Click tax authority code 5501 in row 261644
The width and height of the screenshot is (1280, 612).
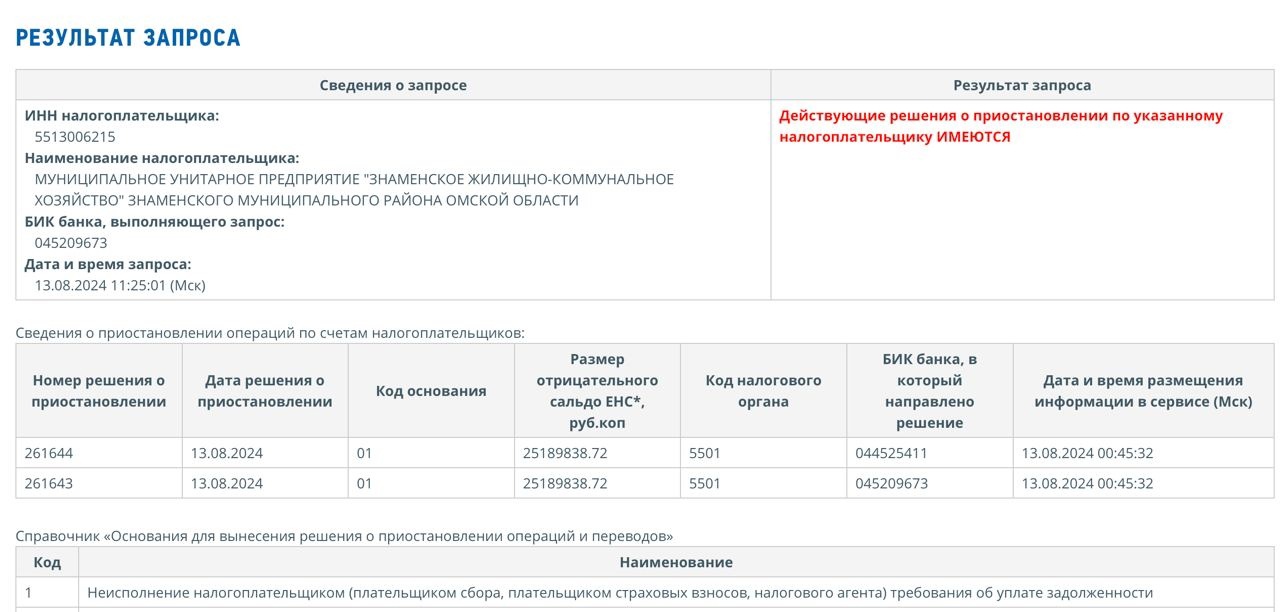(x=705, y=453)
